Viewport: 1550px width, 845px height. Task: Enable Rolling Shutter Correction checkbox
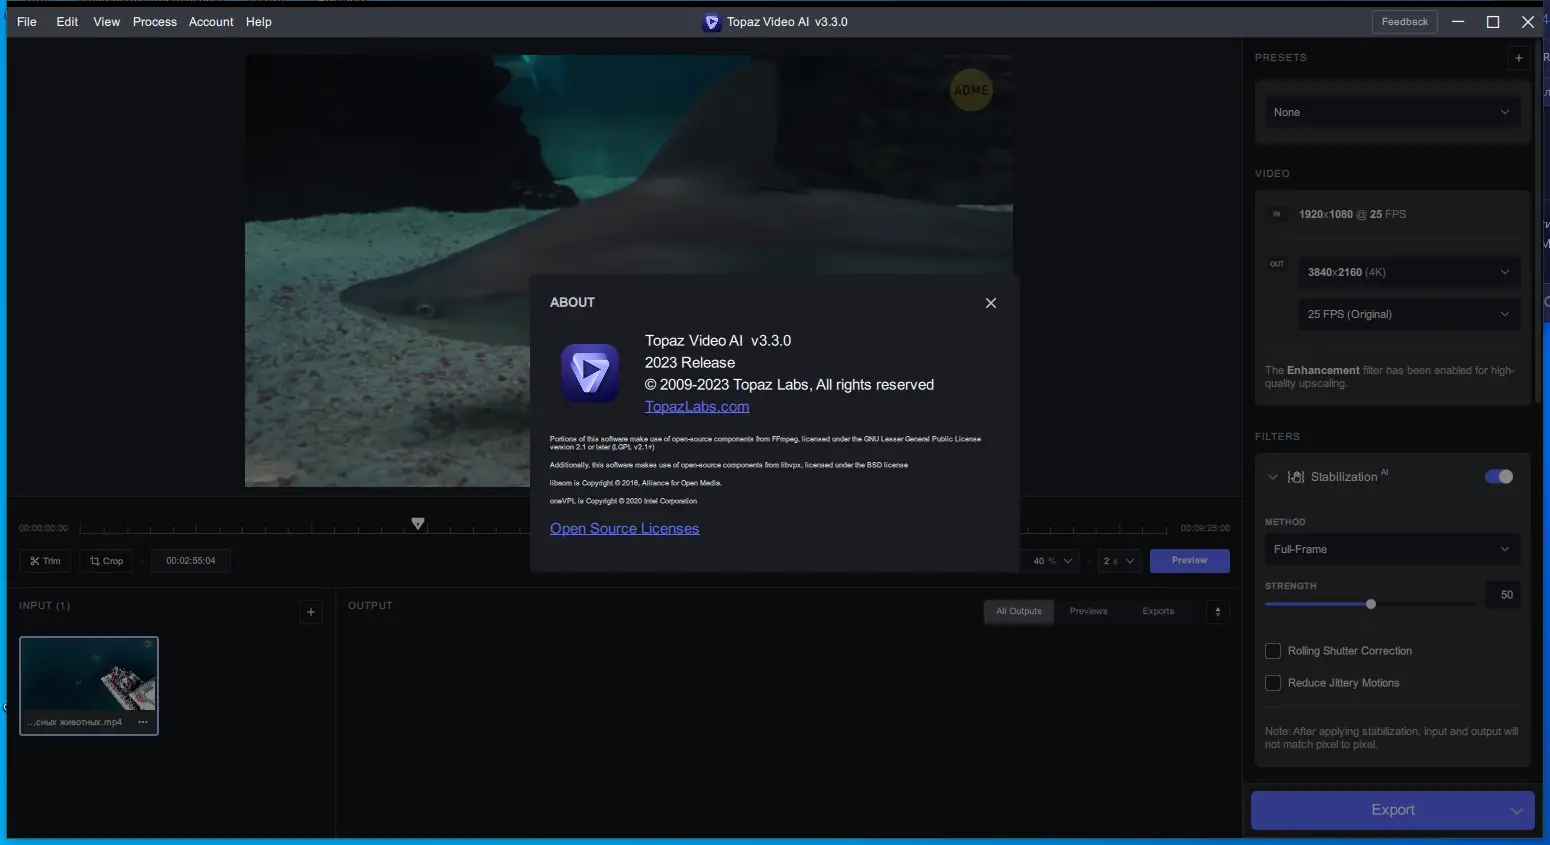[x=1273, y=651]
